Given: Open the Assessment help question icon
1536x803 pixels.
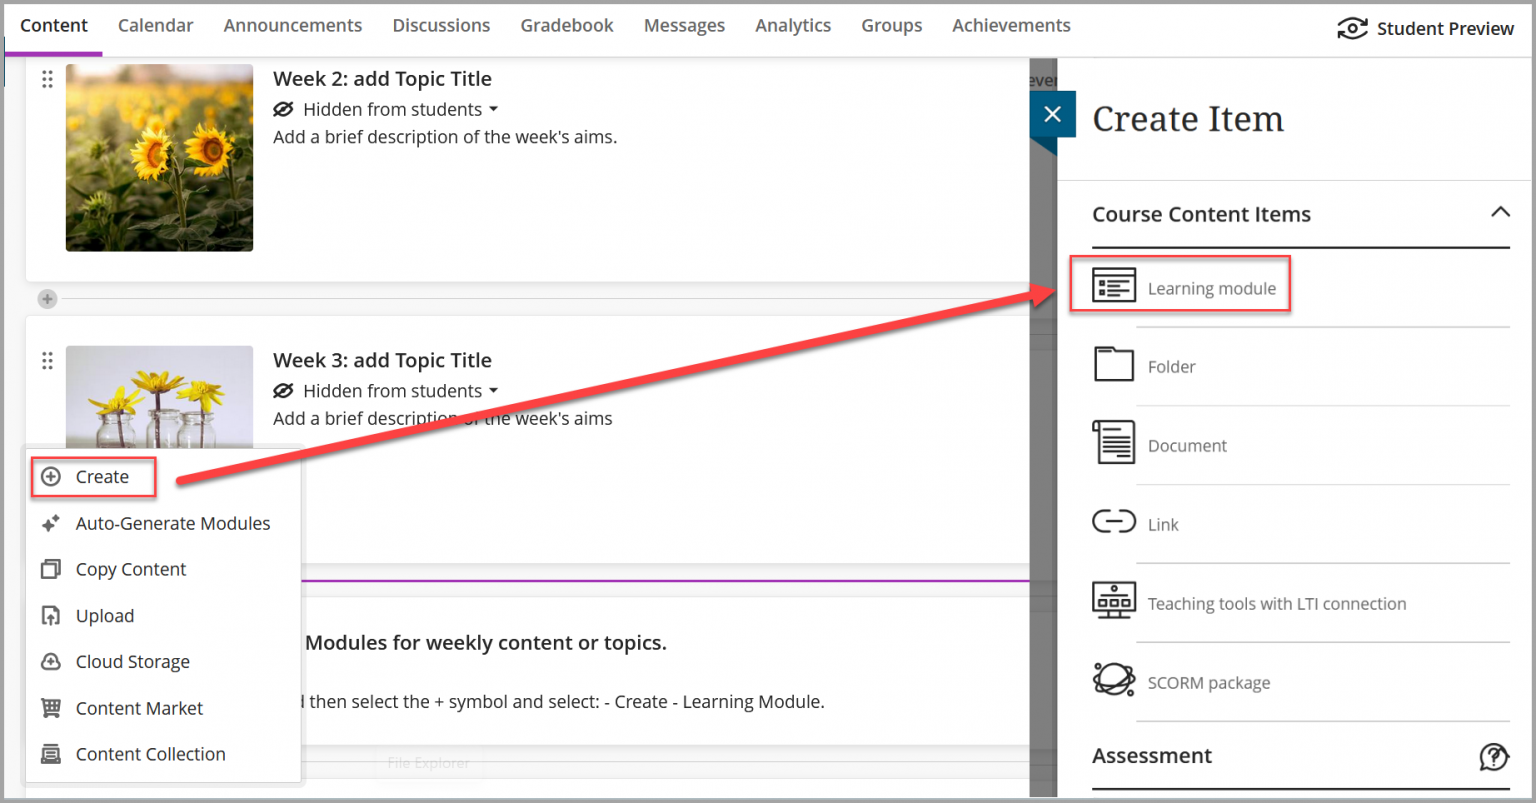Looking at the screenshot, I should [1493, 756].
